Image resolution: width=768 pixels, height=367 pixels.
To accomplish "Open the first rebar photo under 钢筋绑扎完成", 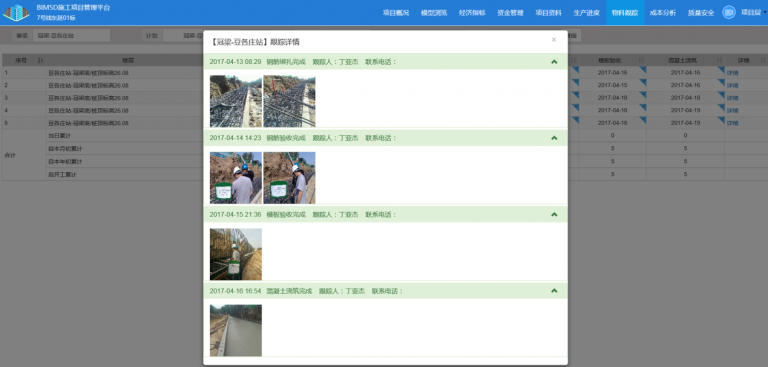I will 236,101.
